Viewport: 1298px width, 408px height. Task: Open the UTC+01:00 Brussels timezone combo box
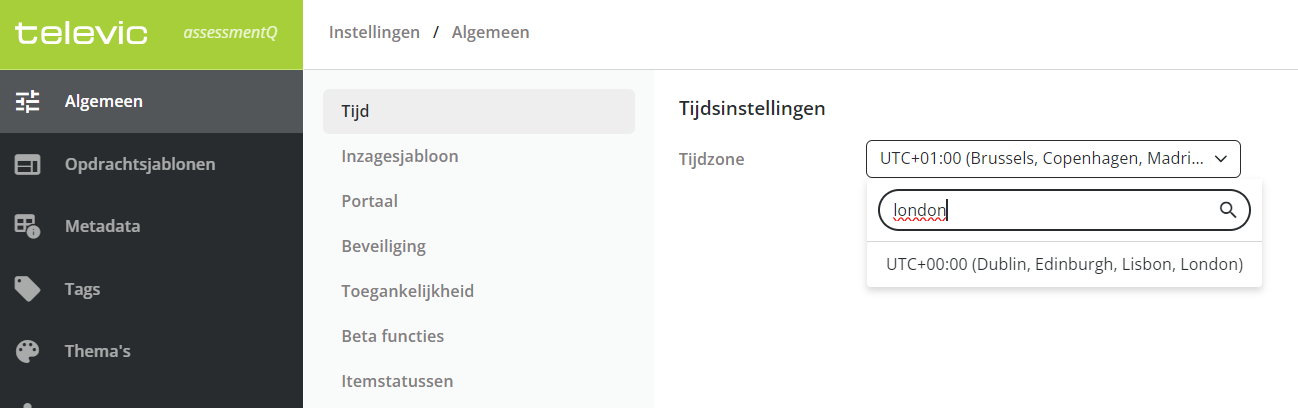pos(1053,158)
